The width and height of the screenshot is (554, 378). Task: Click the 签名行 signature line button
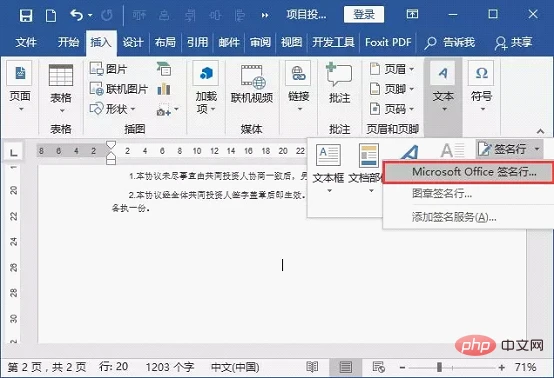(502, 149)
